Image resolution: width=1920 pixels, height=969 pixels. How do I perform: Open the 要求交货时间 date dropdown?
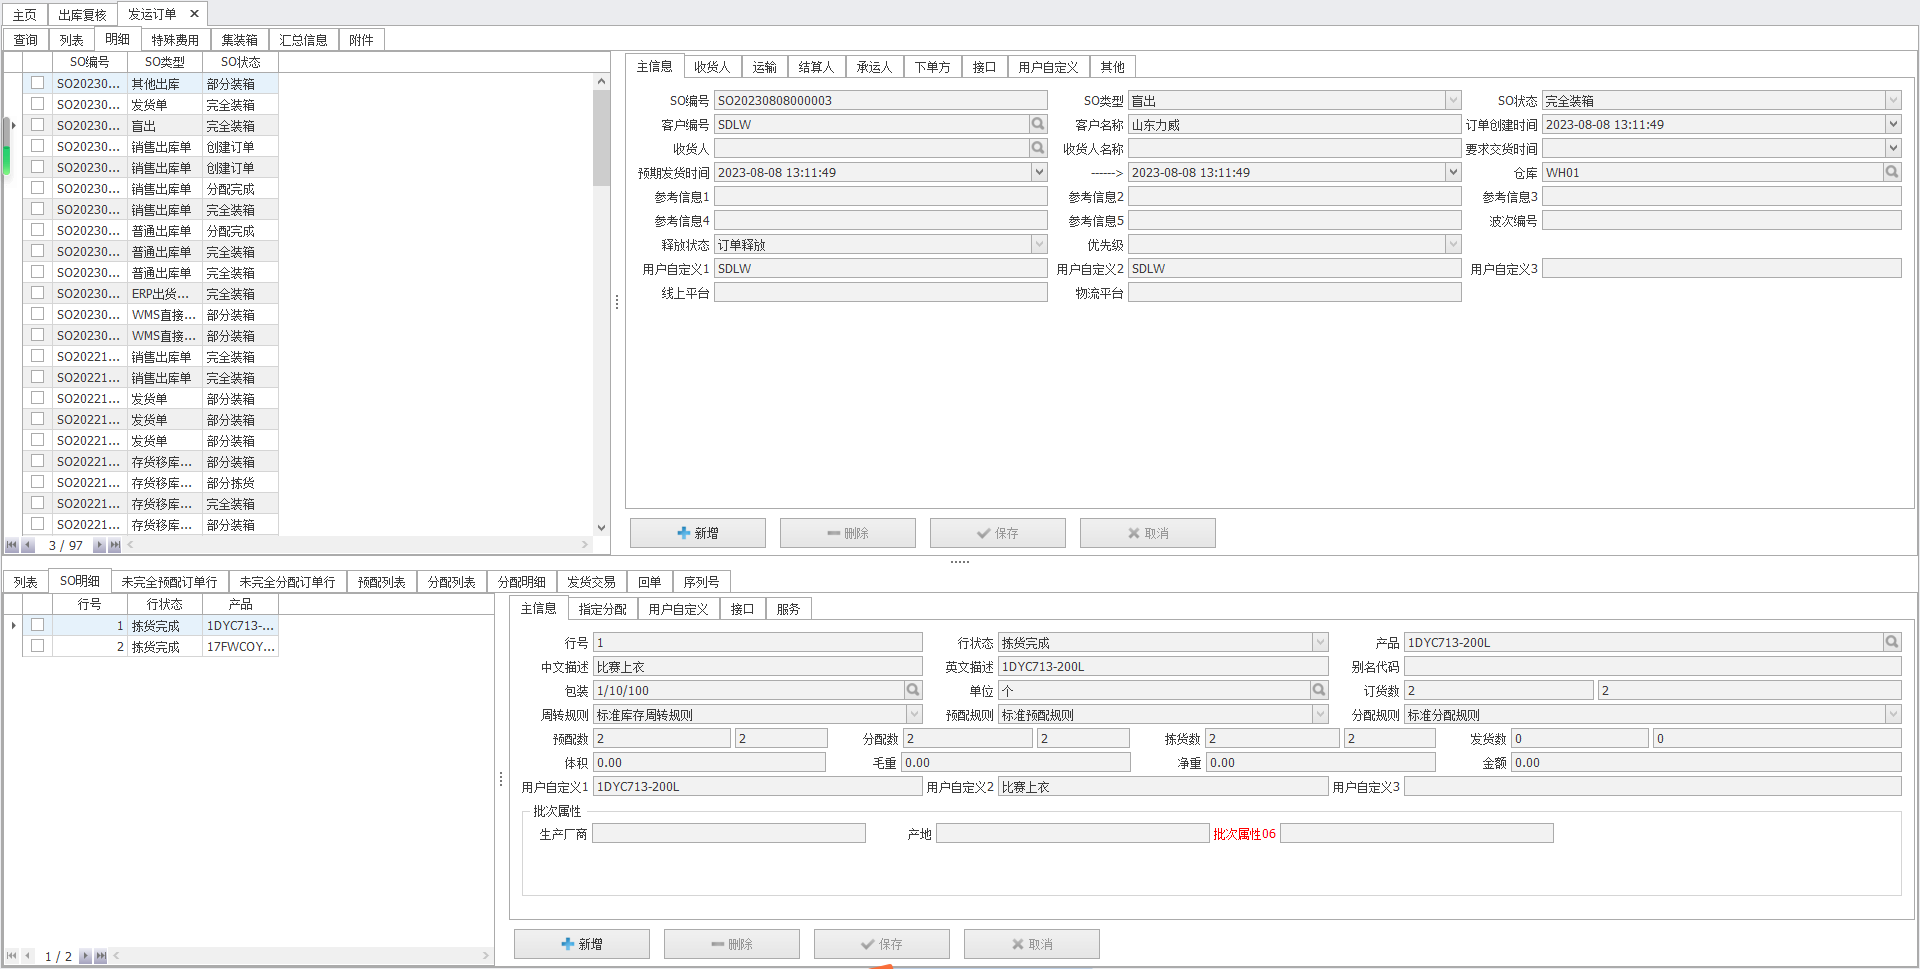tap(1892, 148)
